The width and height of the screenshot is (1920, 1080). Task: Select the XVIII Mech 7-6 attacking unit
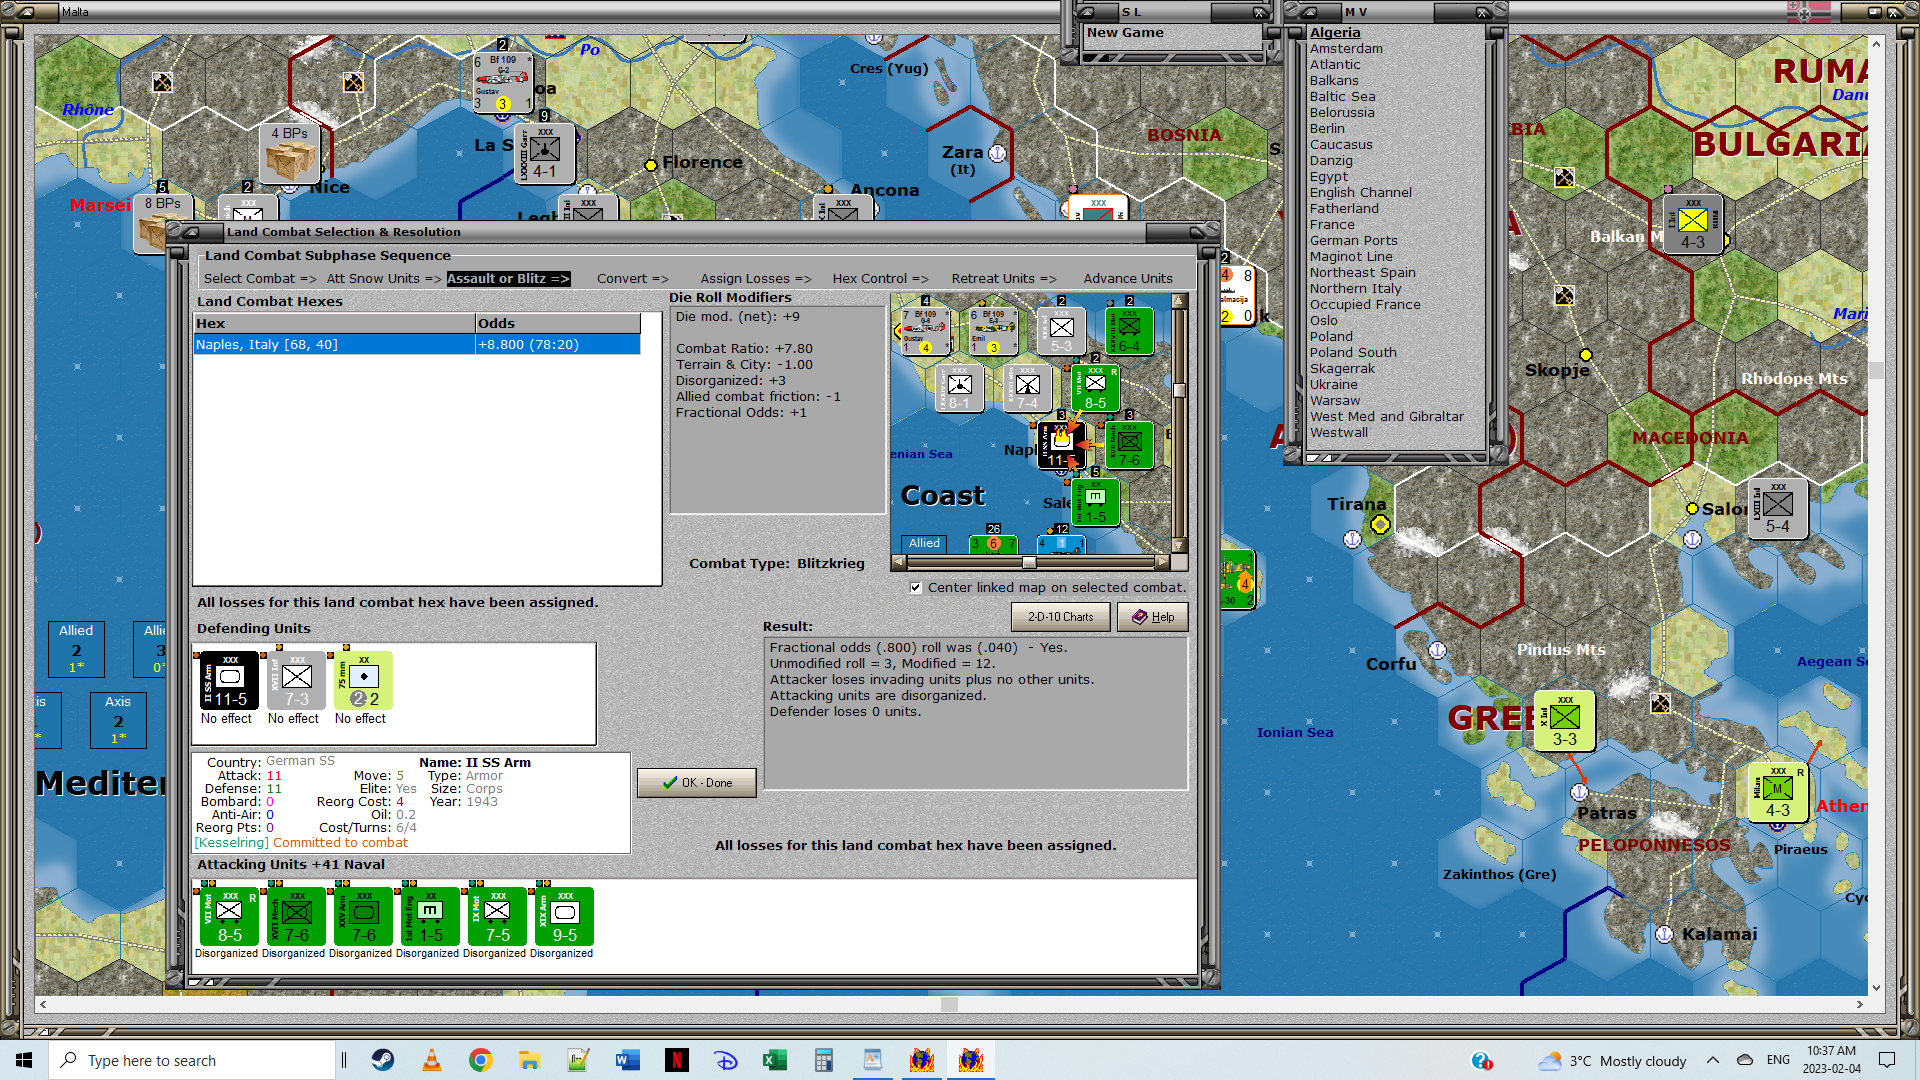point(297,916)
